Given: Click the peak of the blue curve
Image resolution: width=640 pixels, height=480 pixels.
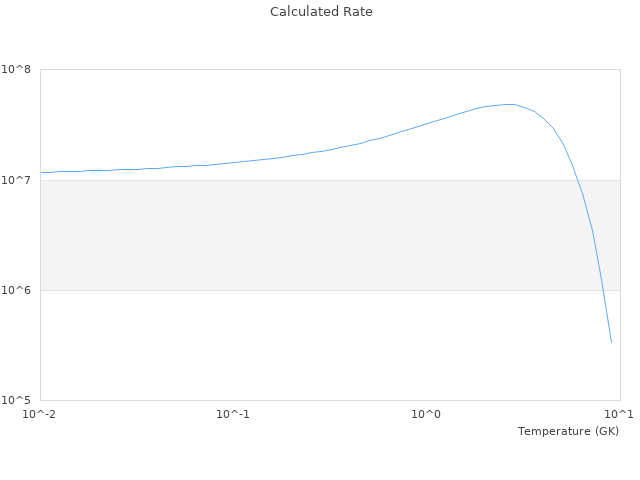Looking at the screenshot, I should 511,104.
